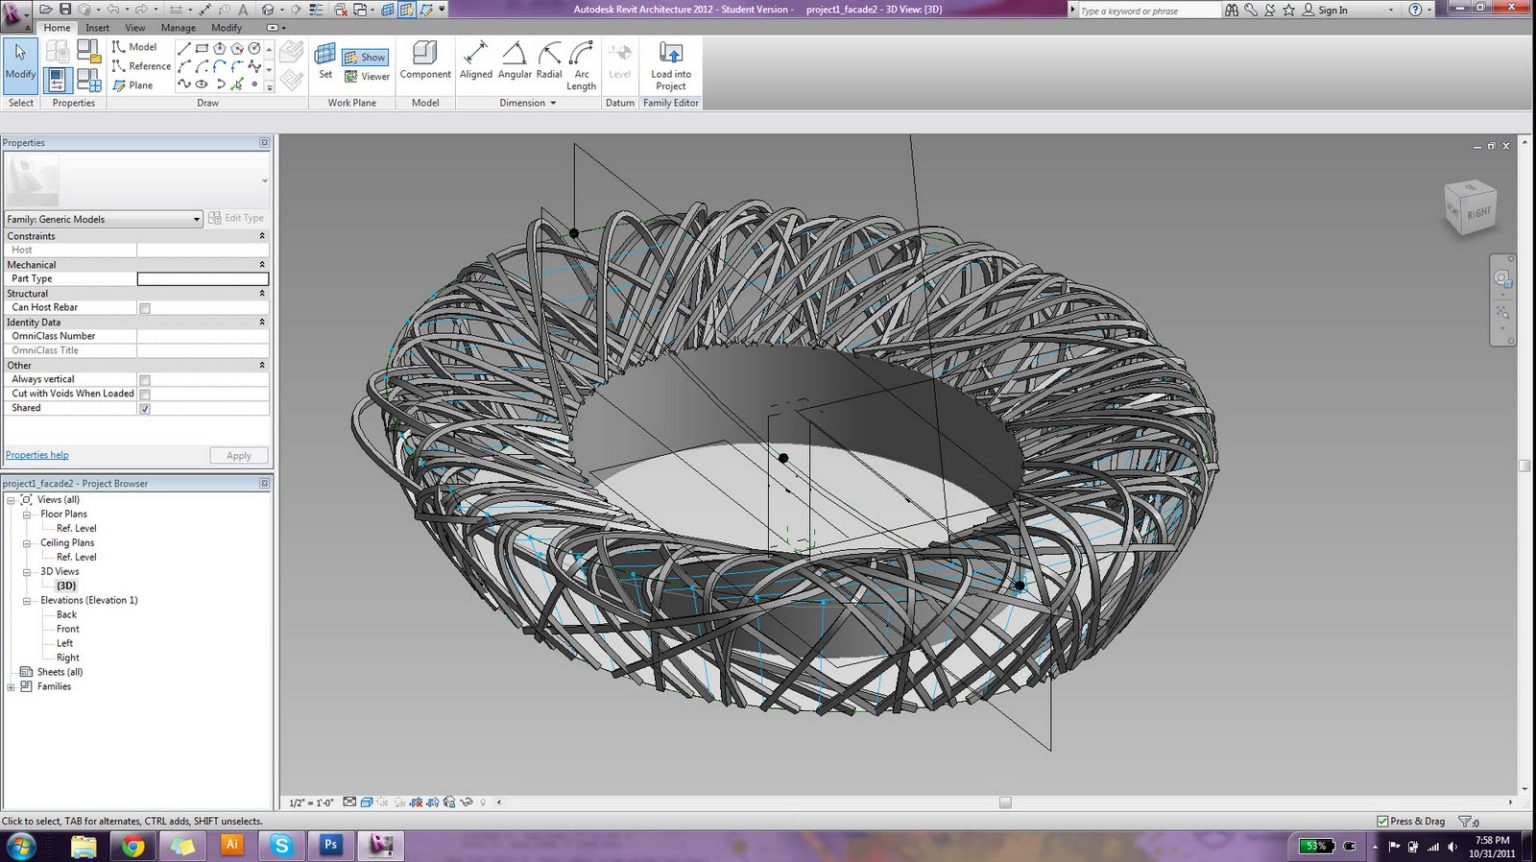1536x862 pixels.
Task: Collapse the Elevations (Elevation 1) node
Action: click(x=27, y=601)
